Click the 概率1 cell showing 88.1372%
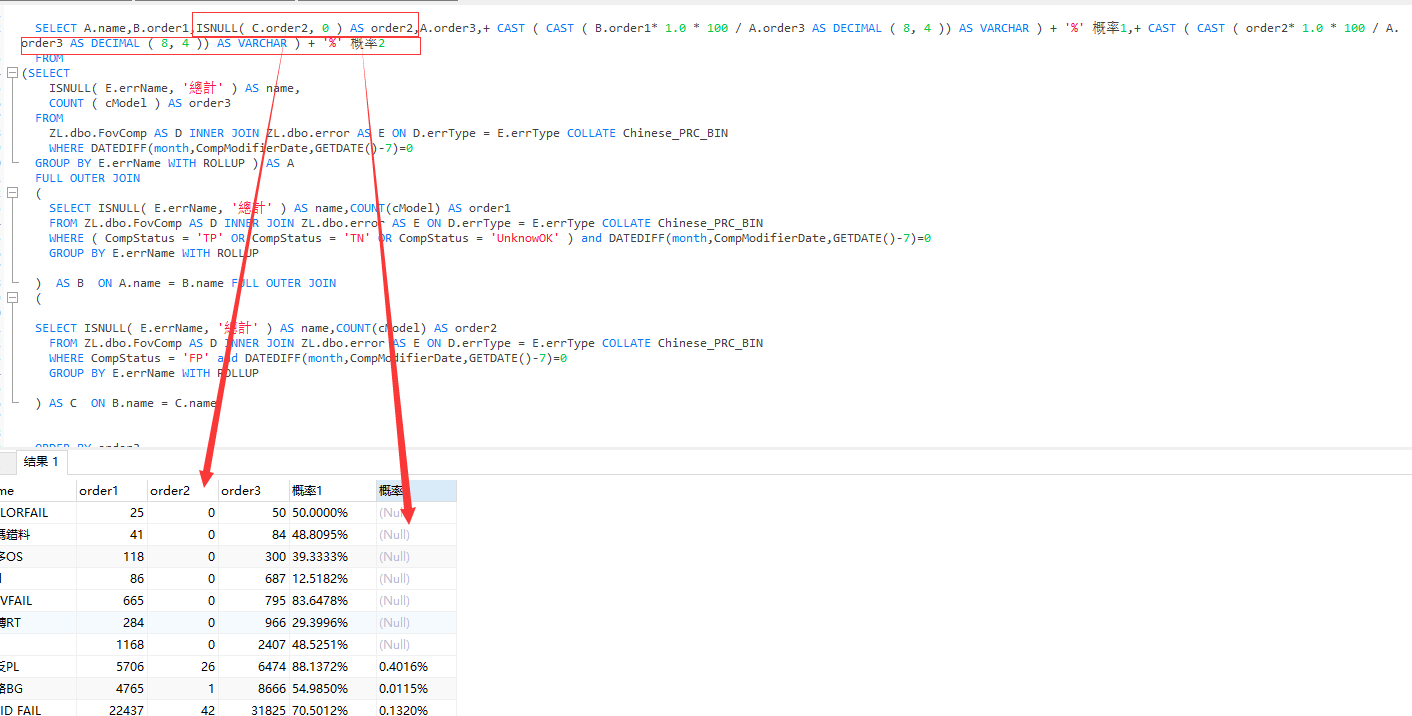Image resolution: width=1412 pixels, height=716 pixels. tap(333, 666)
